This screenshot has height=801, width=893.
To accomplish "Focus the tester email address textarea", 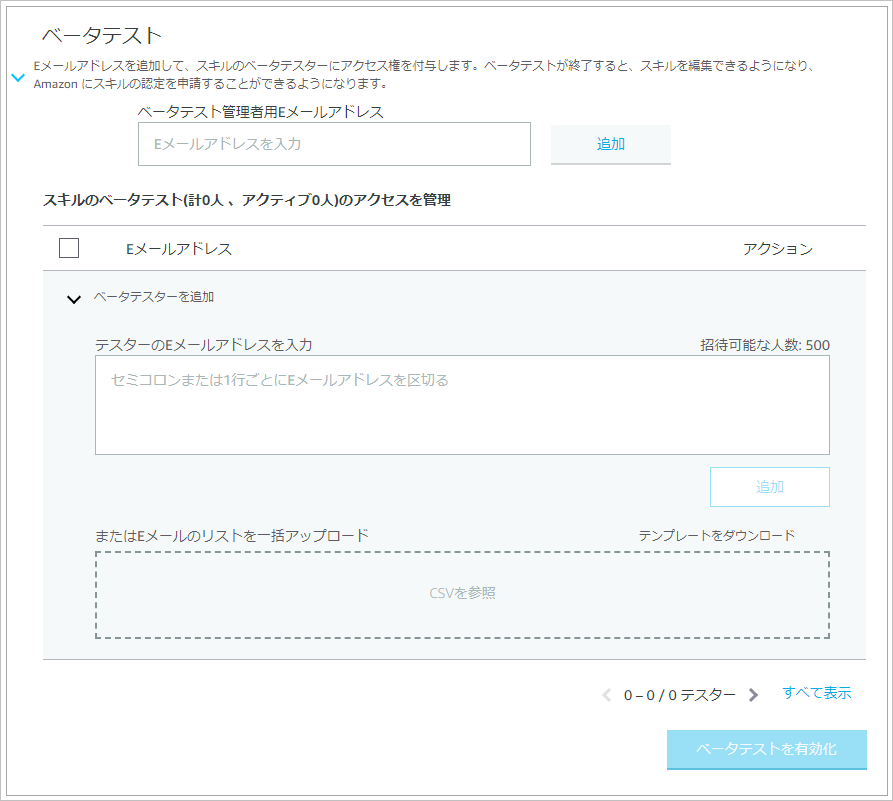I will pyautogui.click(x=462, y=405).
